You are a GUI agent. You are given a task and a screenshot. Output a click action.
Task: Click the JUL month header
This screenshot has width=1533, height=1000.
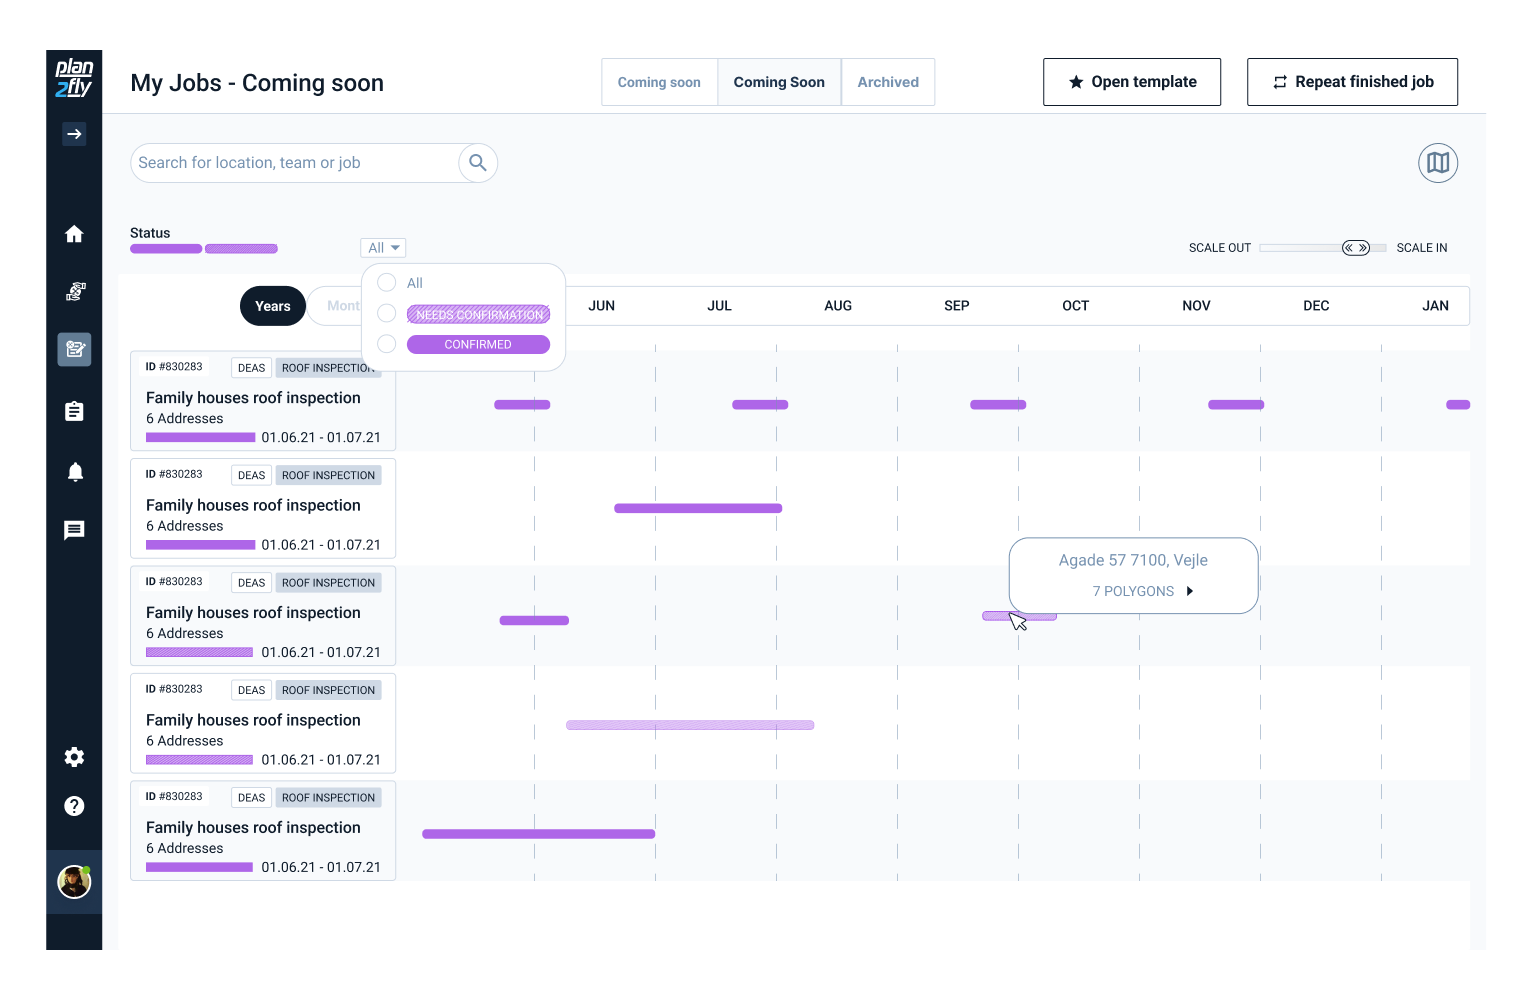coord(719,306)
